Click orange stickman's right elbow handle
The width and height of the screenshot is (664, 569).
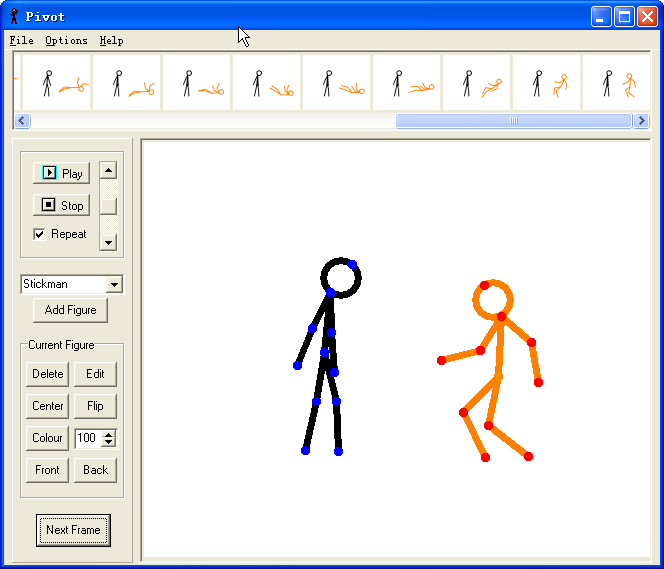point(531,343)
